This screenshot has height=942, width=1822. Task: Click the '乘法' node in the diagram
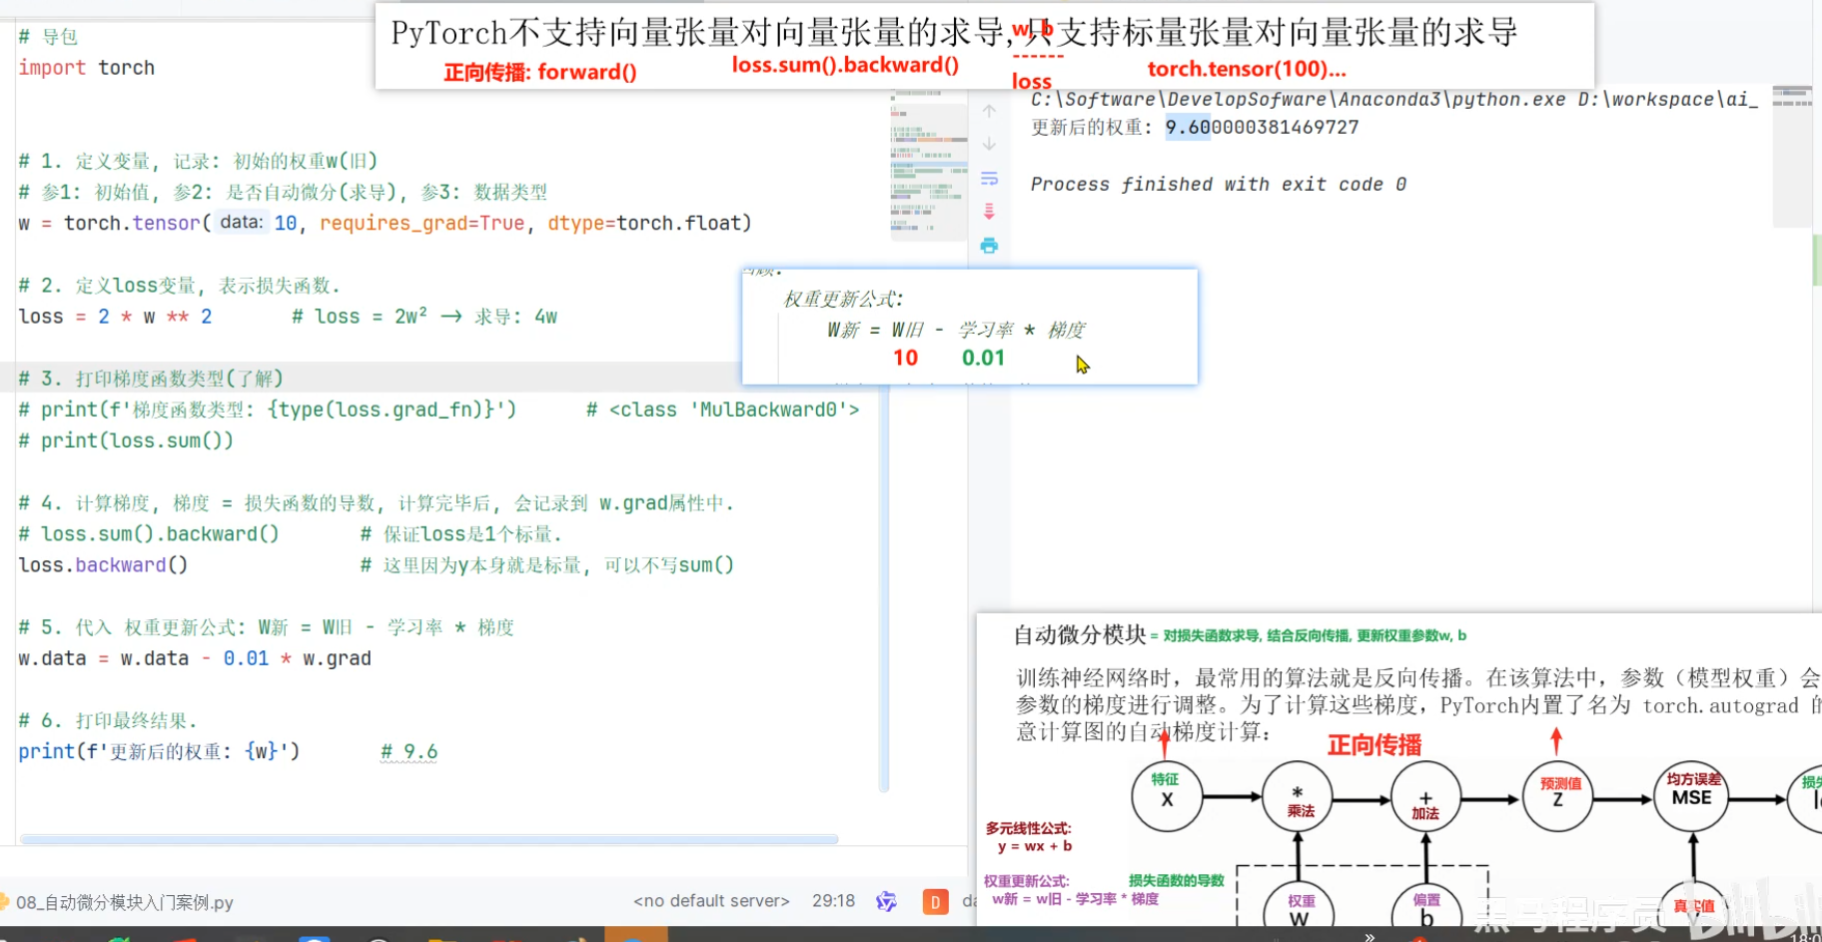click(1298, 798)
